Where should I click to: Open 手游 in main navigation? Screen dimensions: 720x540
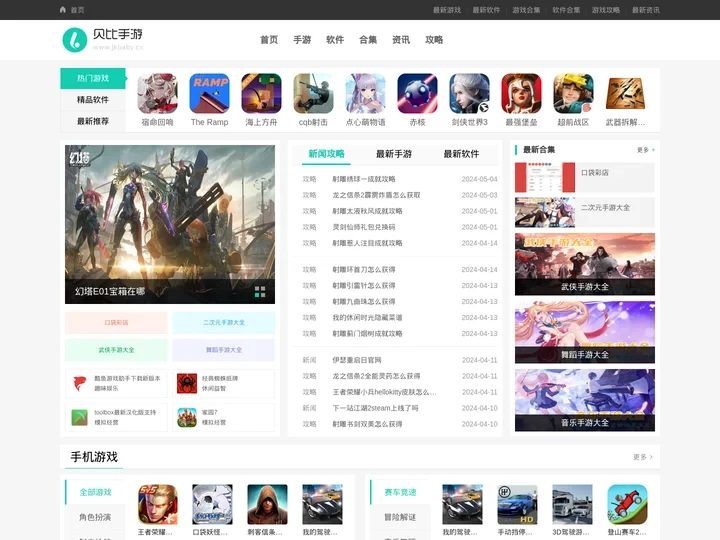click(302, 40)
